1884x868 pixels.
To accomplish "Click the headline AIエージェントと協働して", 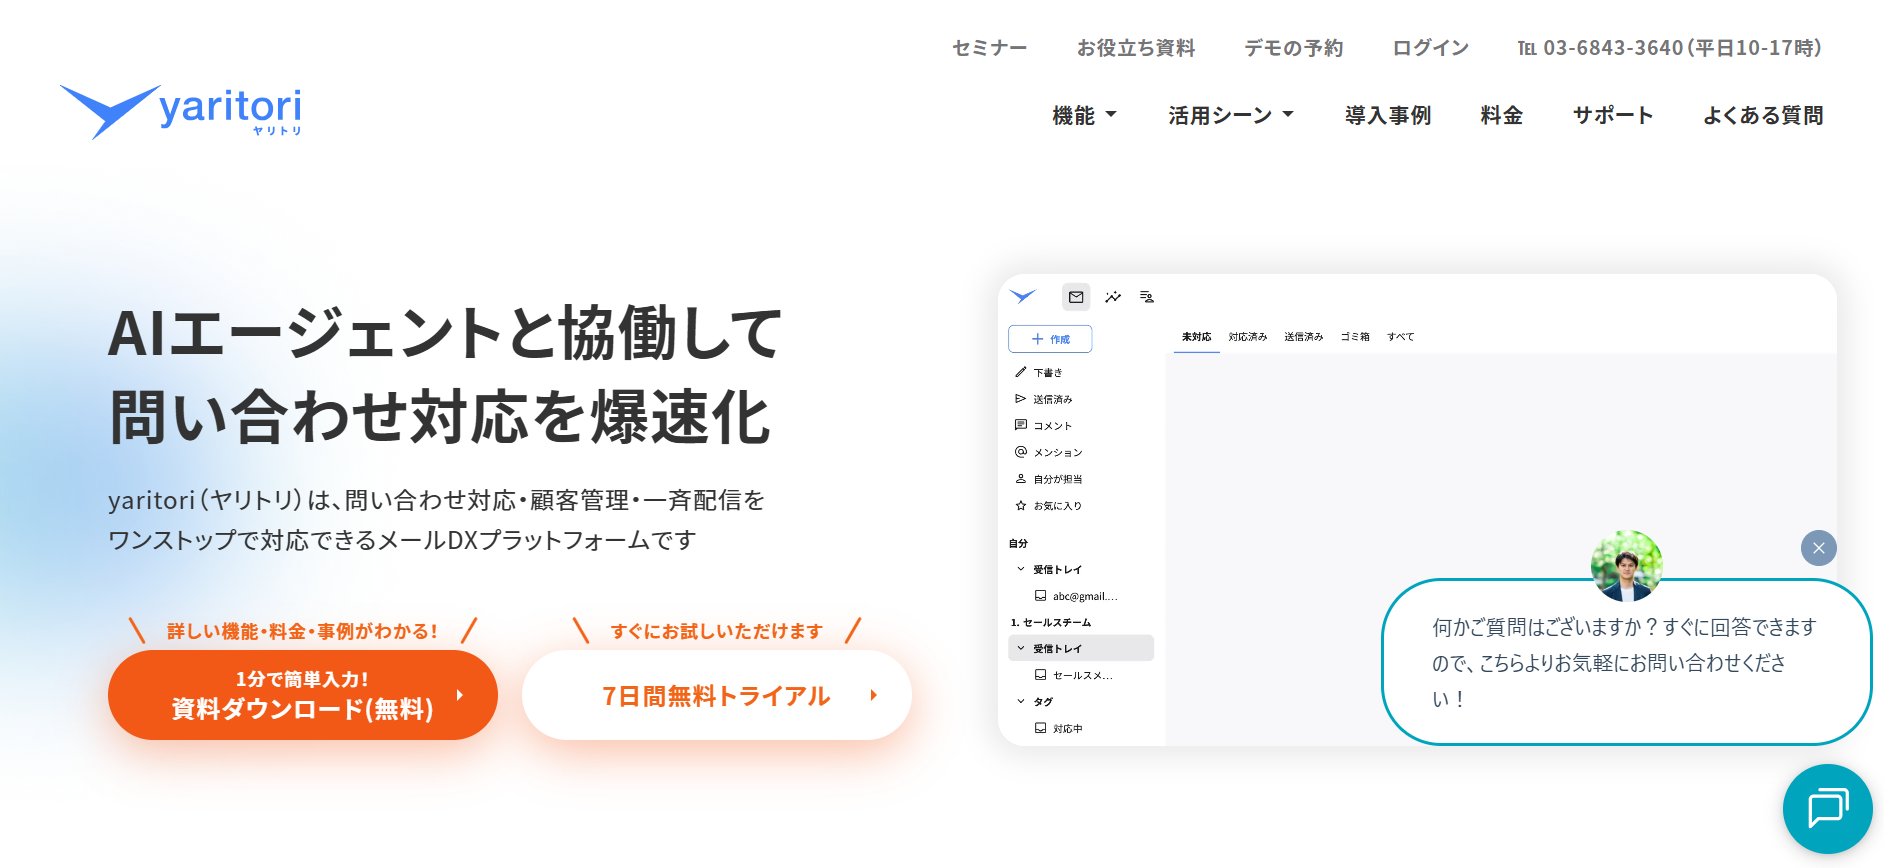I will 445,333.
